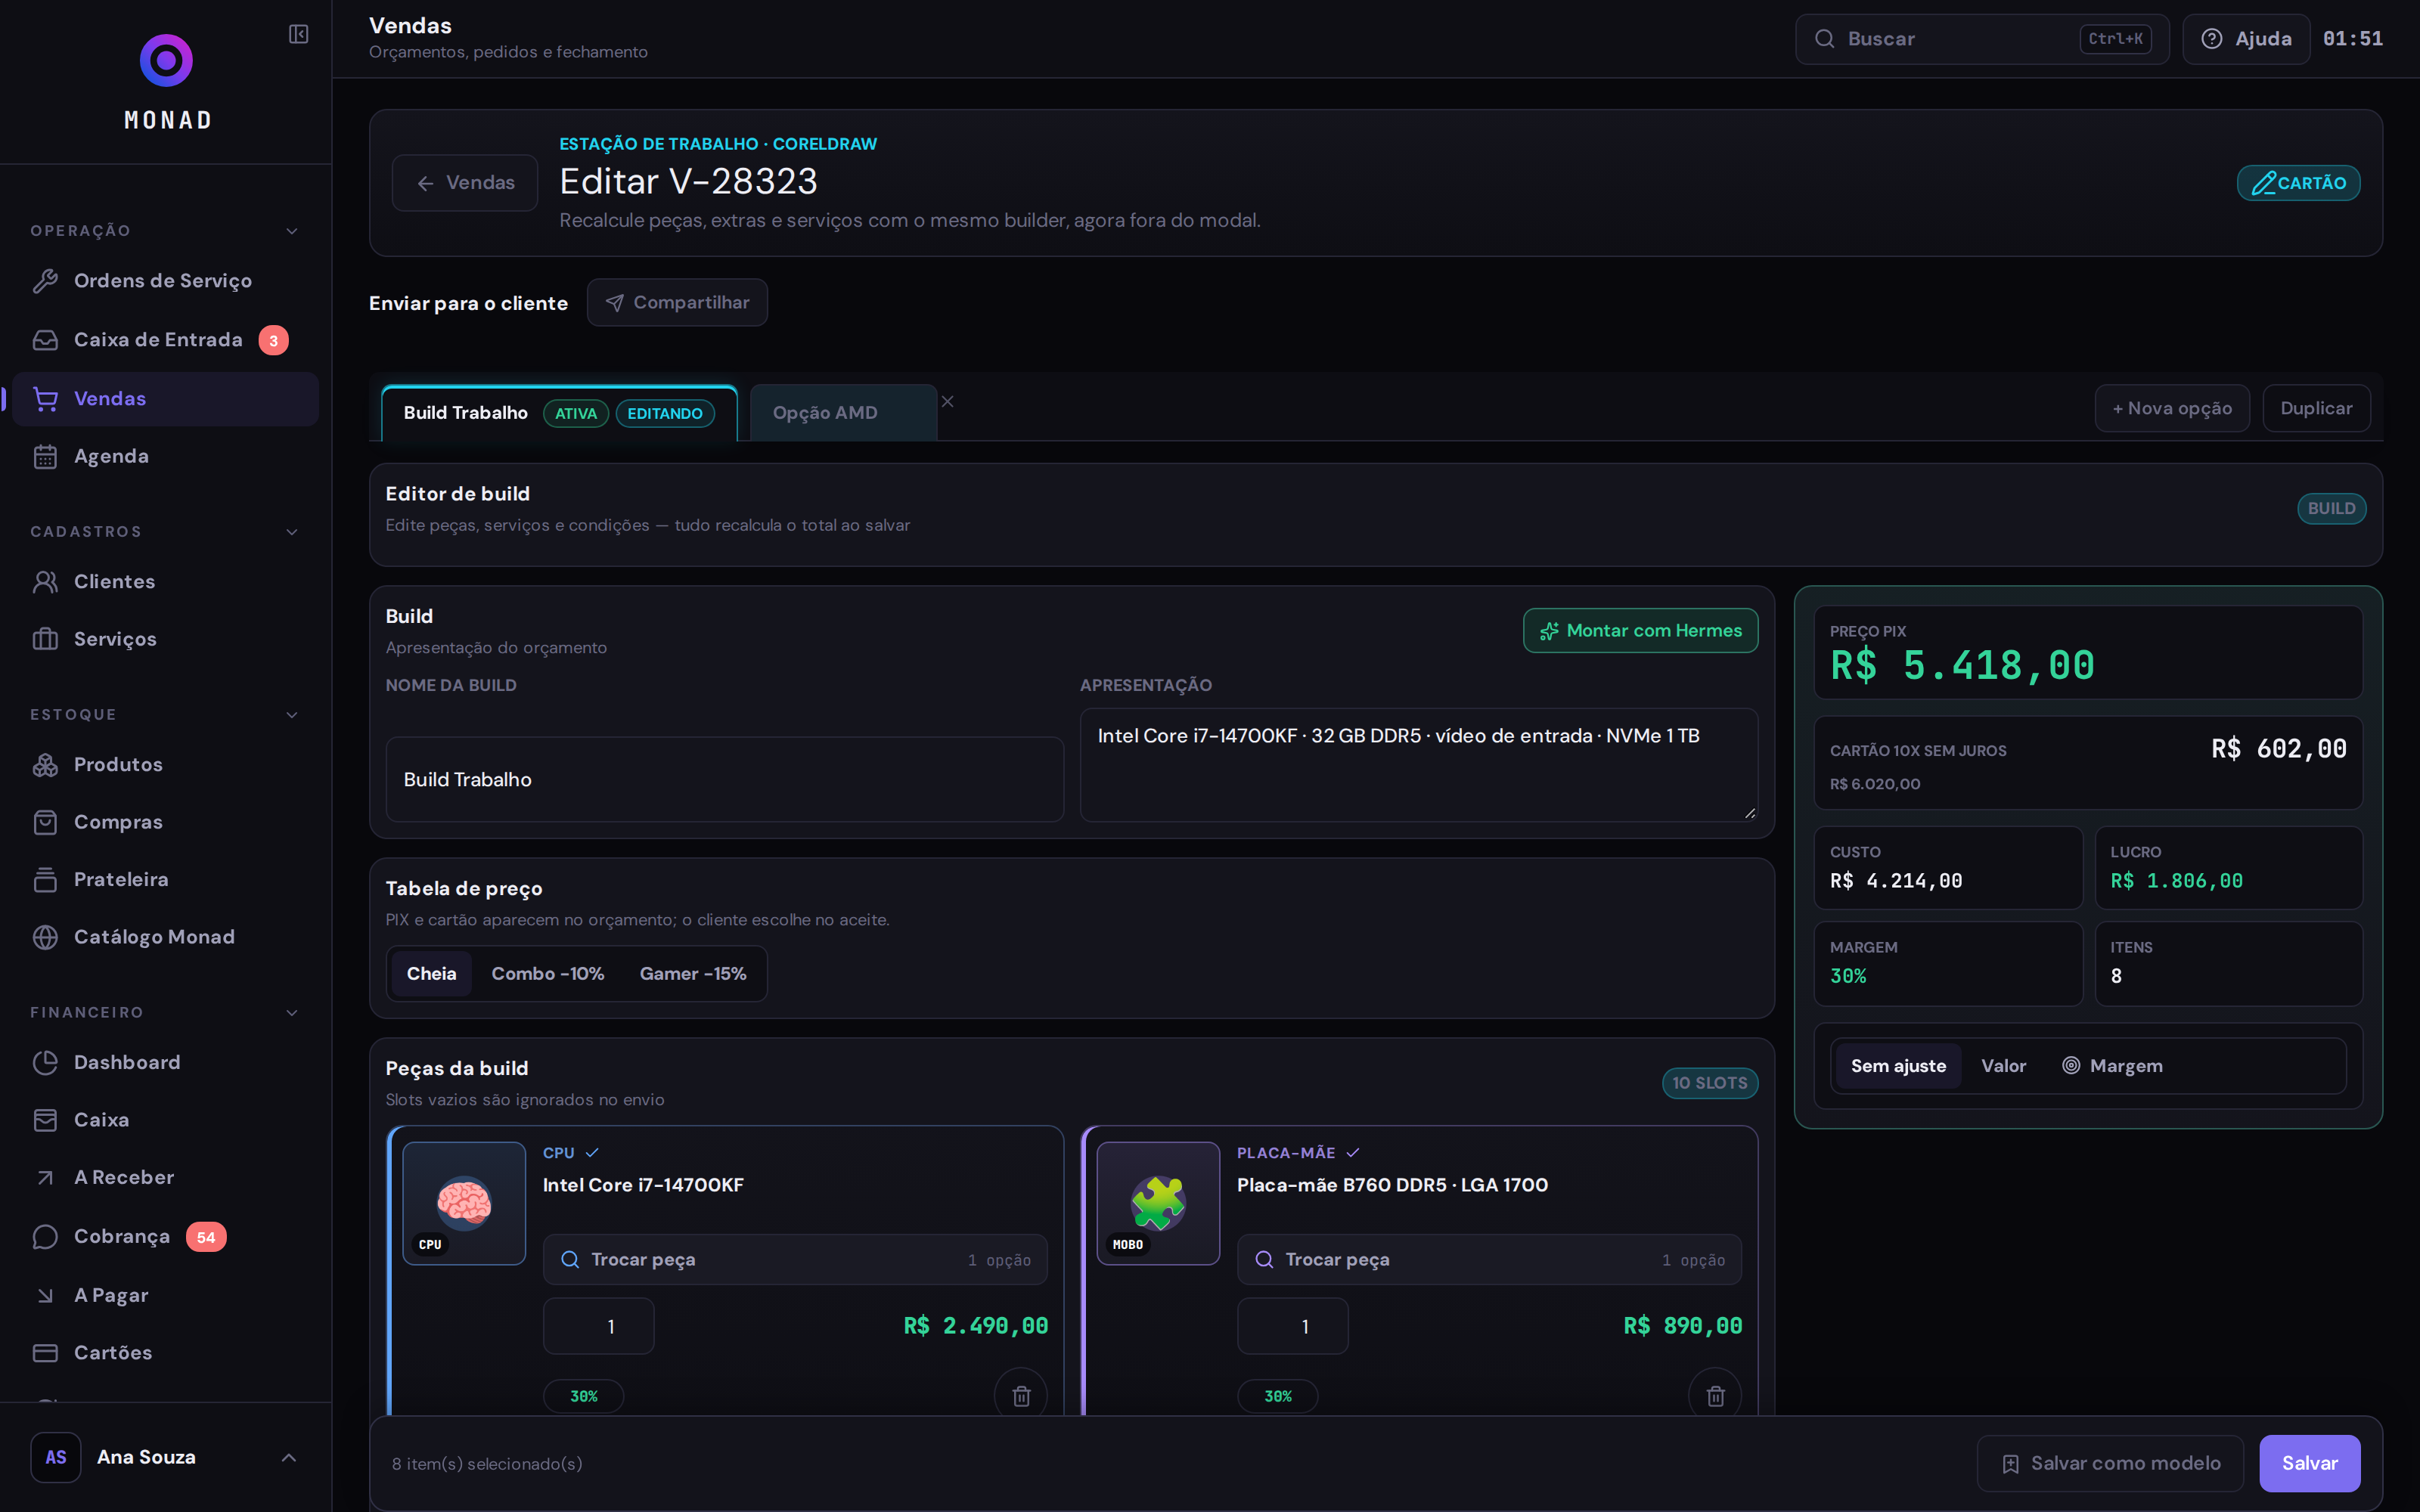
Task: Choose Sem ajuste adjustment mode
Action: pyautogui.click(x=1898, y=1066)
